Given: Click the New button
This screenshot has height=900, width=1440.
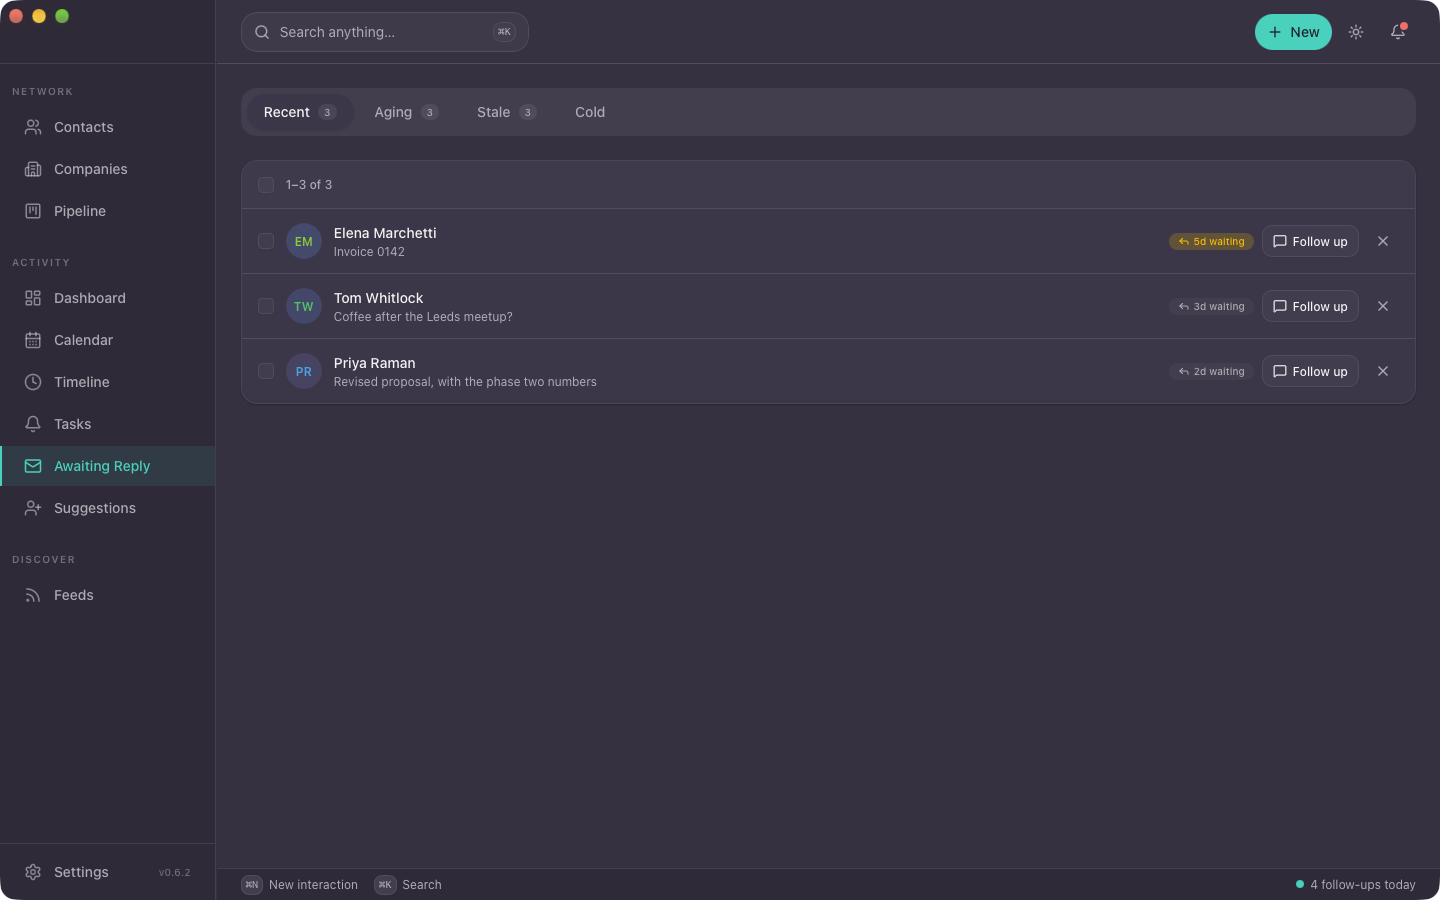Looking at the screenshot, I should [1293, 32].
